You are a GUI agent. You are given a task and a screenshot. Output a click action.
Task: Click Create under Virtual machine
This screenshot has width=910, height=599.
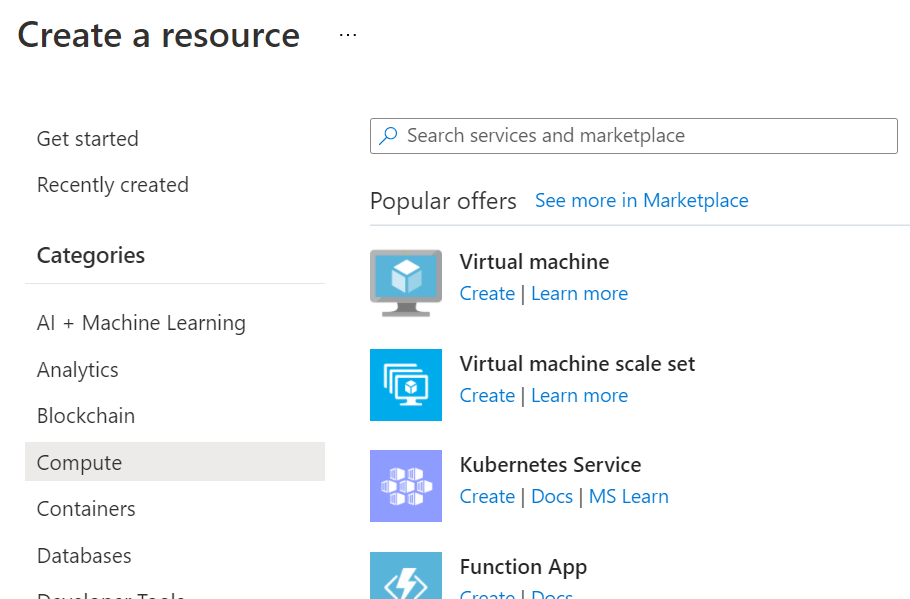tap(487, 294)
